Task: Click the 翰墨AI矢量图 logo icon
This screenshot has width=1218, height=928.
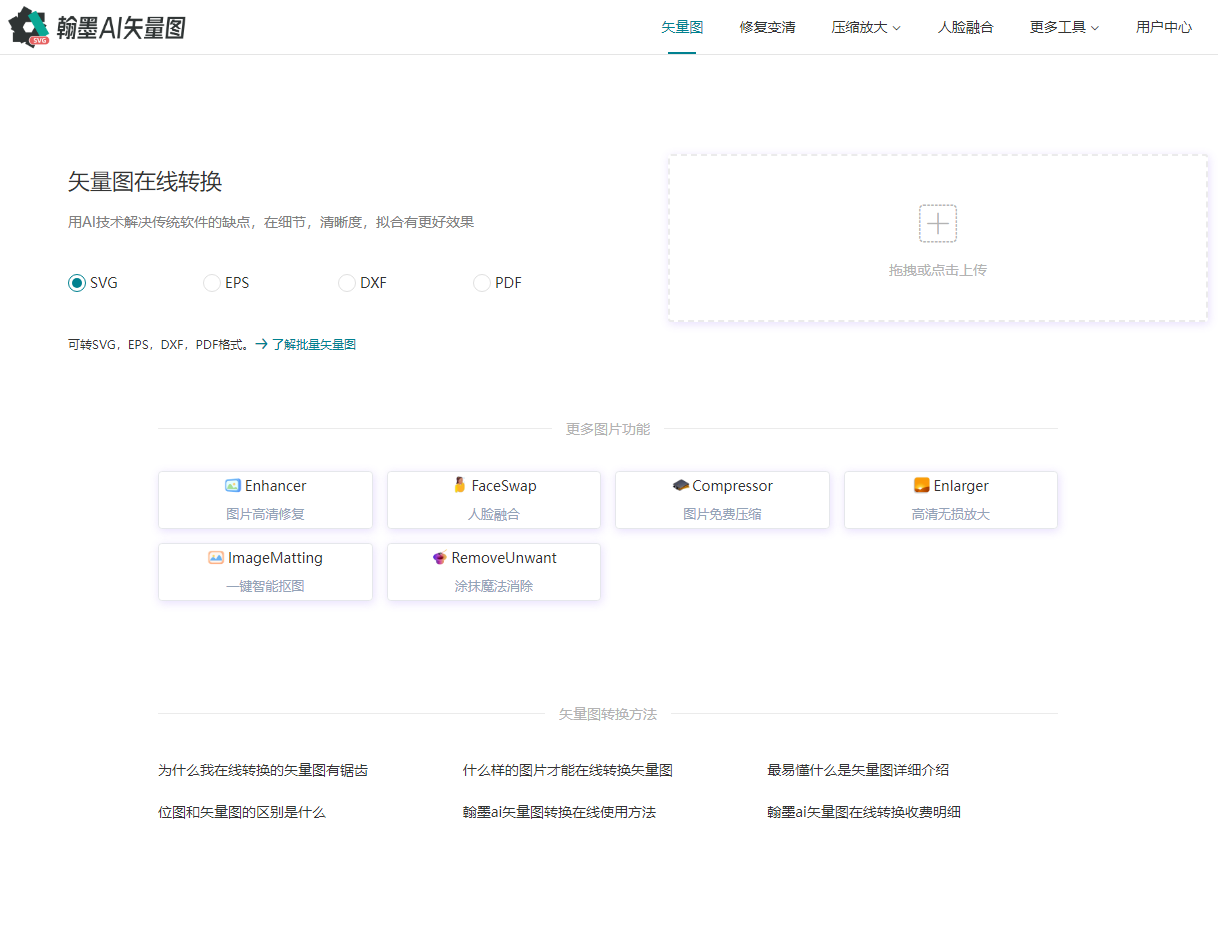Action: tap(29, 27)
